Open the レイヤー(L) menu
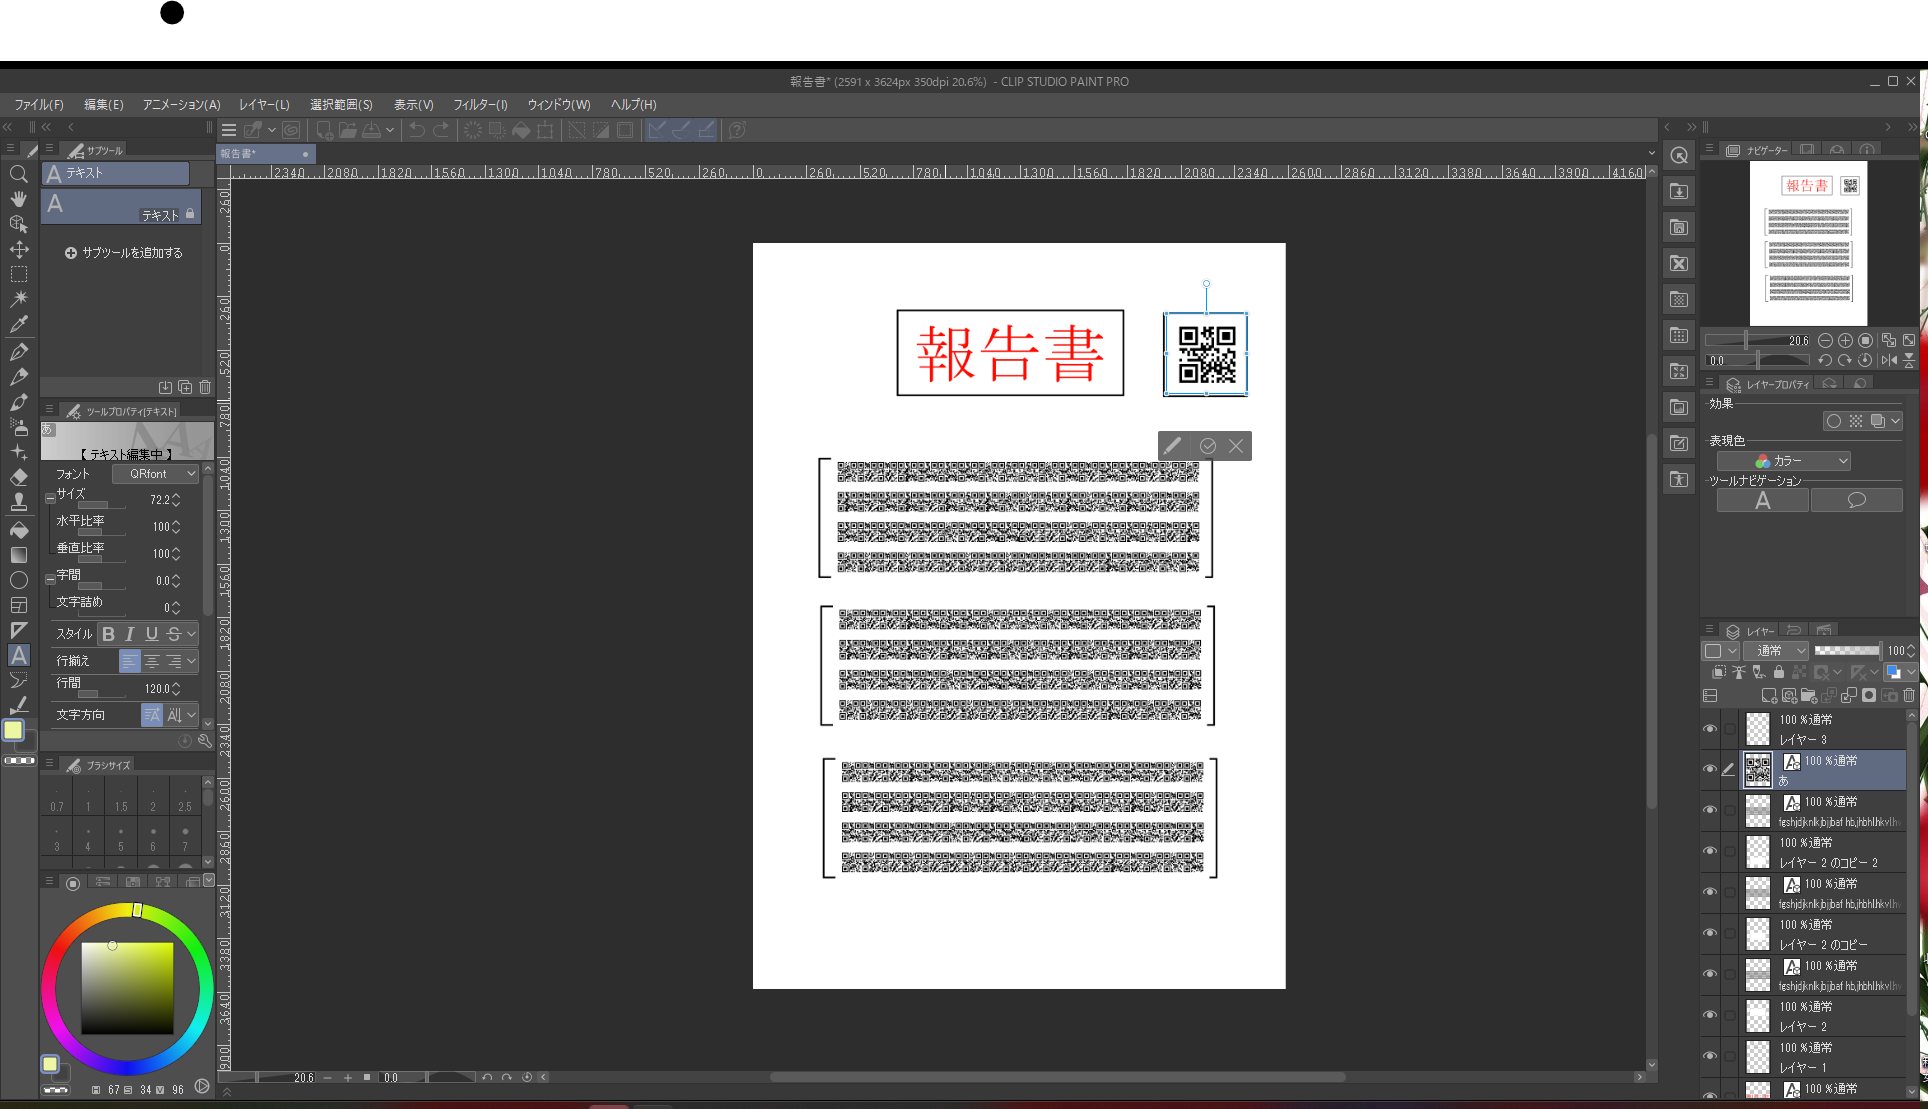 pos(264,104)
